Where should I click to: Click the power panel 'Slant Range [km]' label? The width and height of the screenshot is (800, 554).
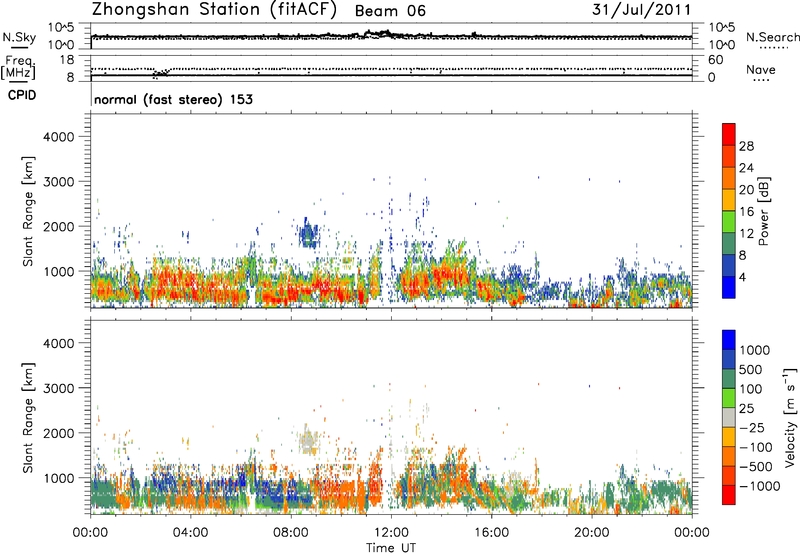(x=28, y=211)
